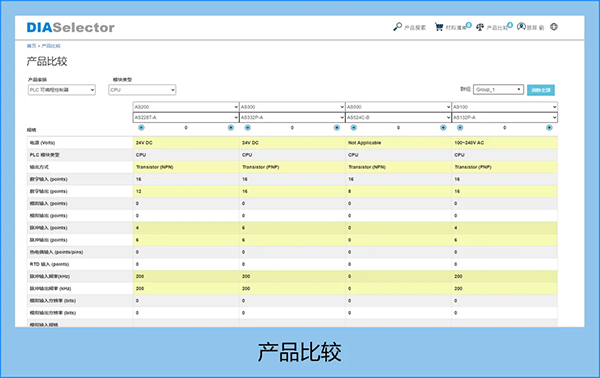Click the right round icon under AS332P-A

point(337,127)
